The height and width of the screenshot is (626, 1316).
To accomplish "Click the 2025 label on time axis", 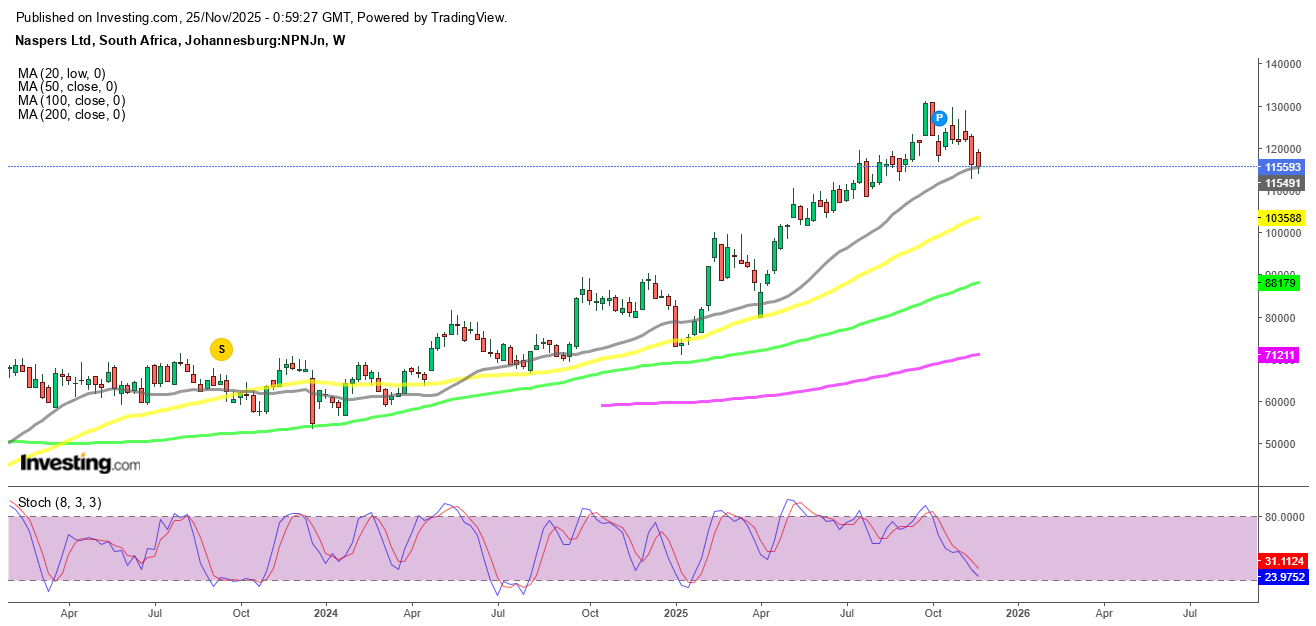I will 674,611.
